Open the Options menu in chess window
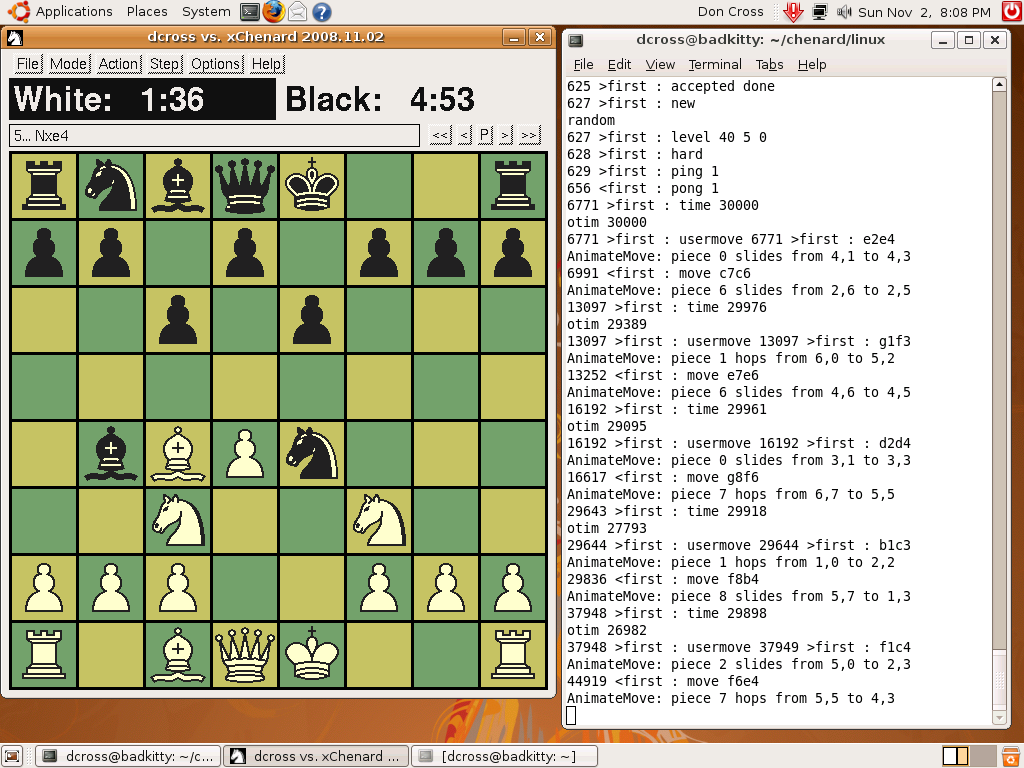This screenshot has height=768, width=1024. coord(216,64)
